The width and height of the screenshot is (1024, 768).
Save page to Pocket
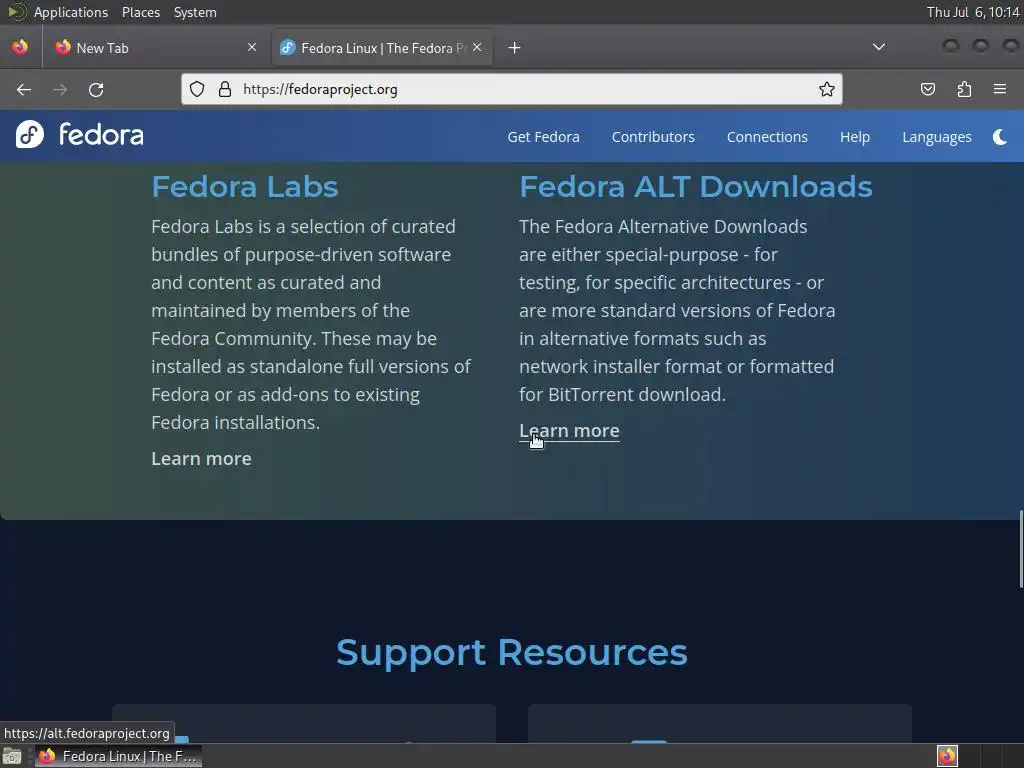[x=928, y=89]
